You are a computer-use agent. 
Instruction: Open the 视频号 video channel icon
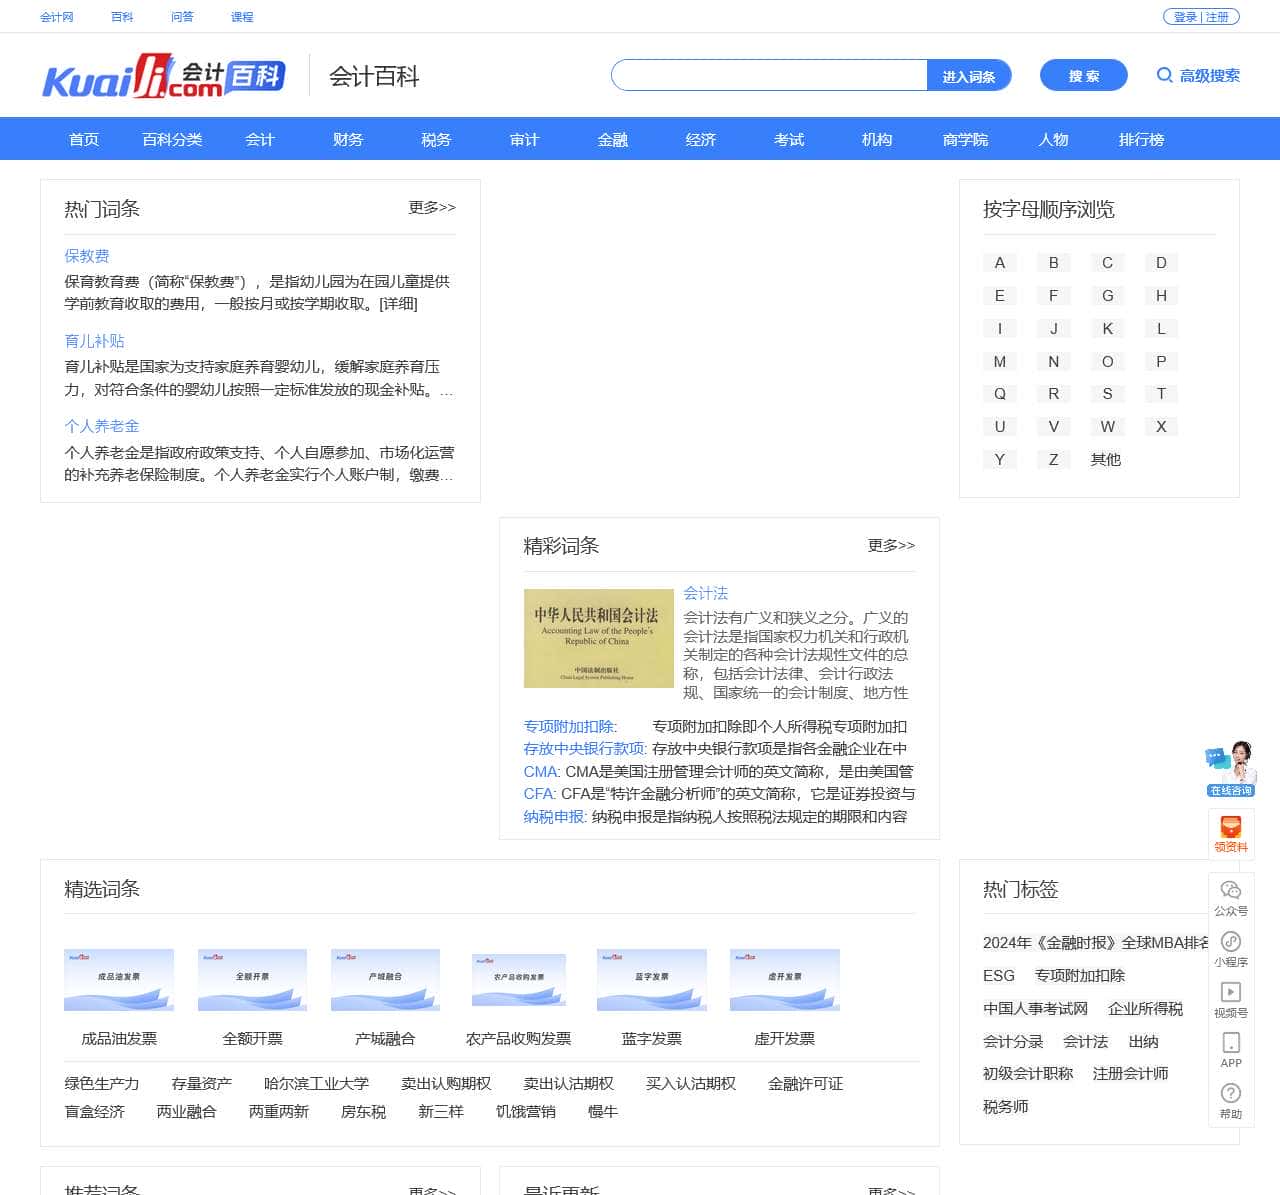1230,999
